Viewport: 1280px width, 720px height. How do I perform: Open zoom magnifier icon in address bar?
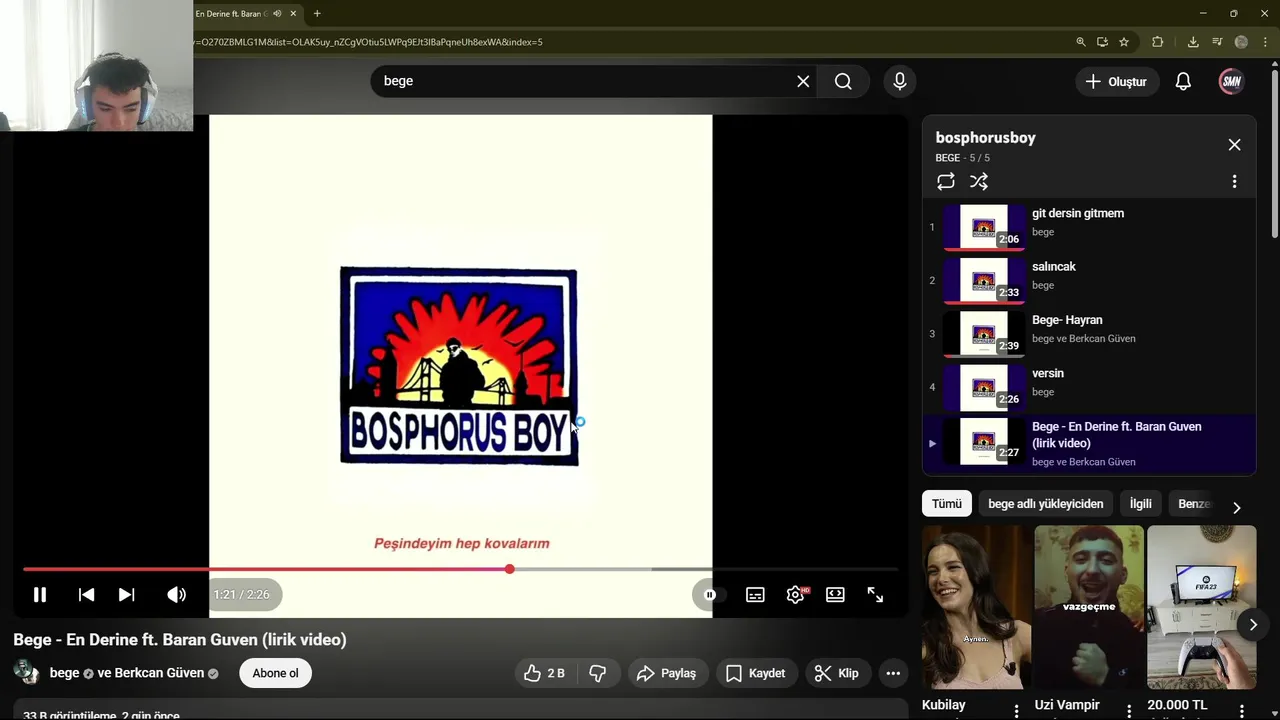point(1081,42)
